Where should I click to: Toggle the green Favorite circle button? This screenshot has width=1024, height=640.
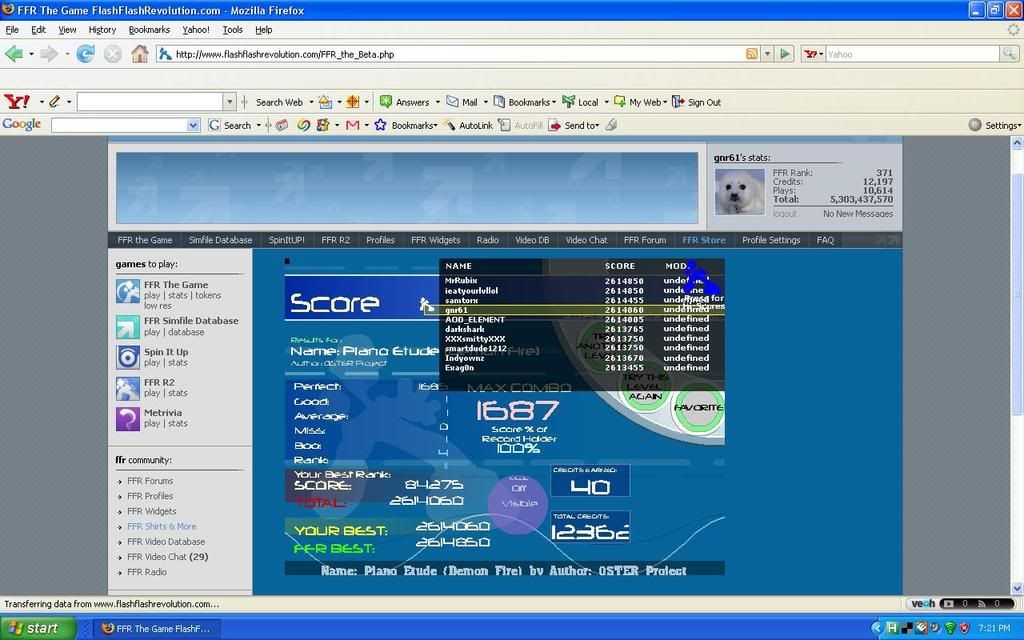pyautogui.click(x=697, y=409)
